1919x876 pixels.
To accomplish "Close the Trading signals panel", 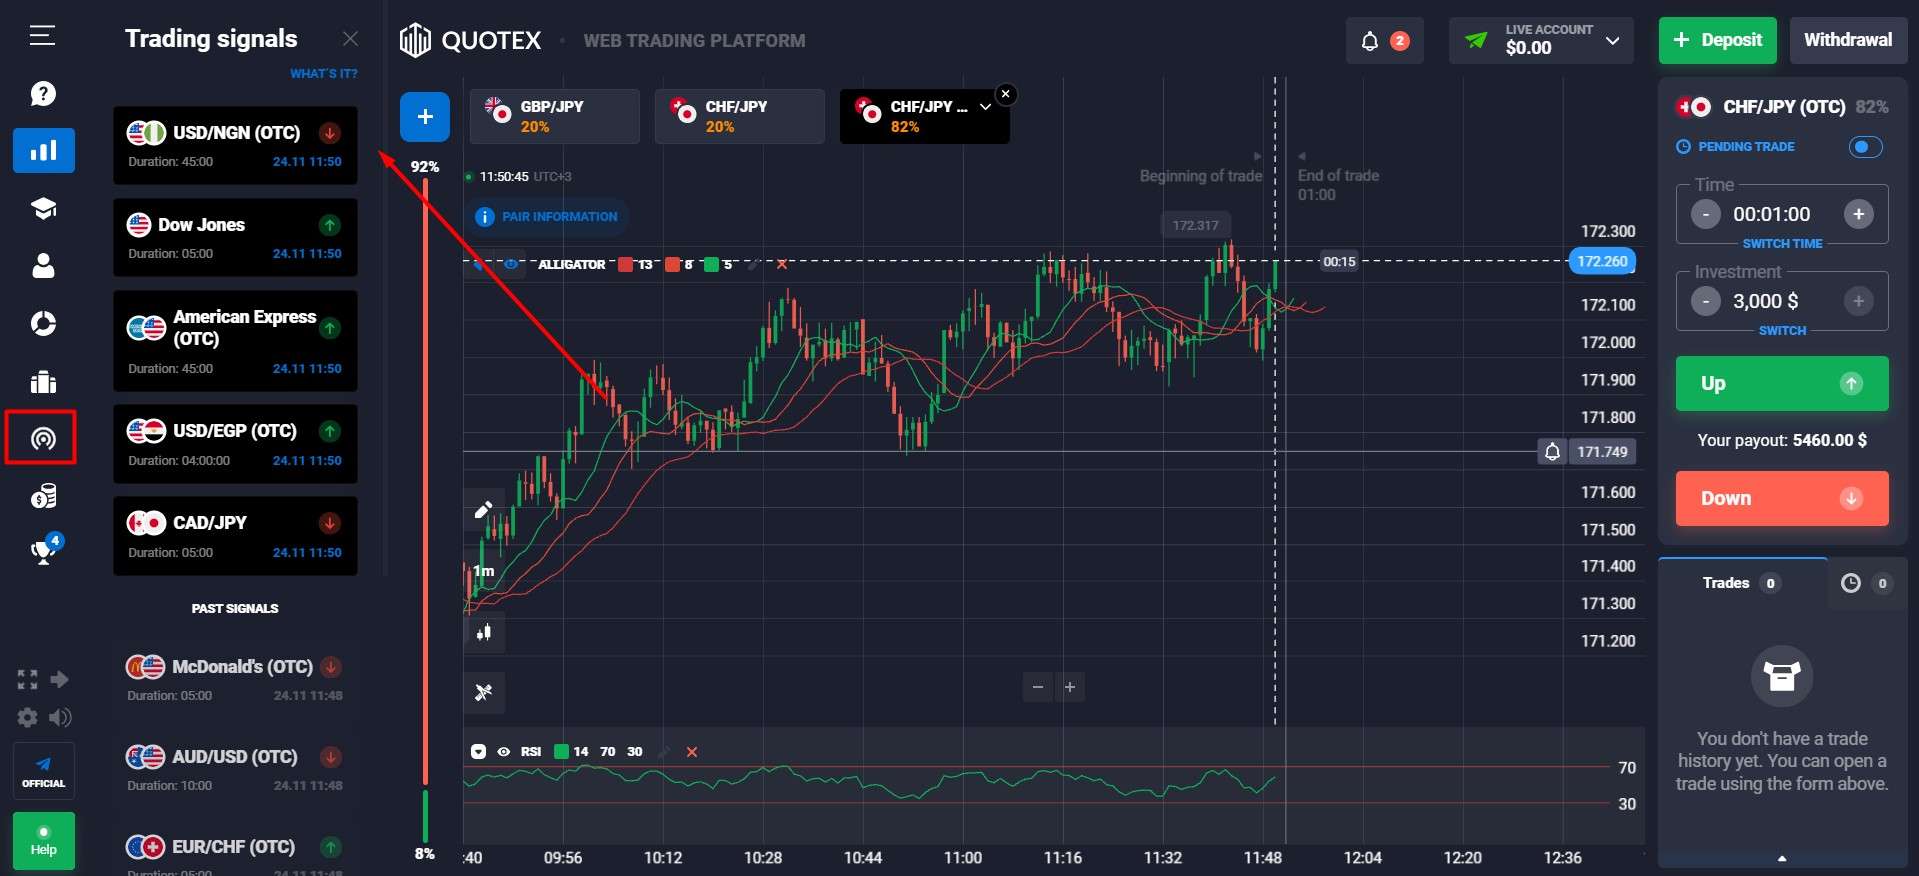I will [350, 38].
